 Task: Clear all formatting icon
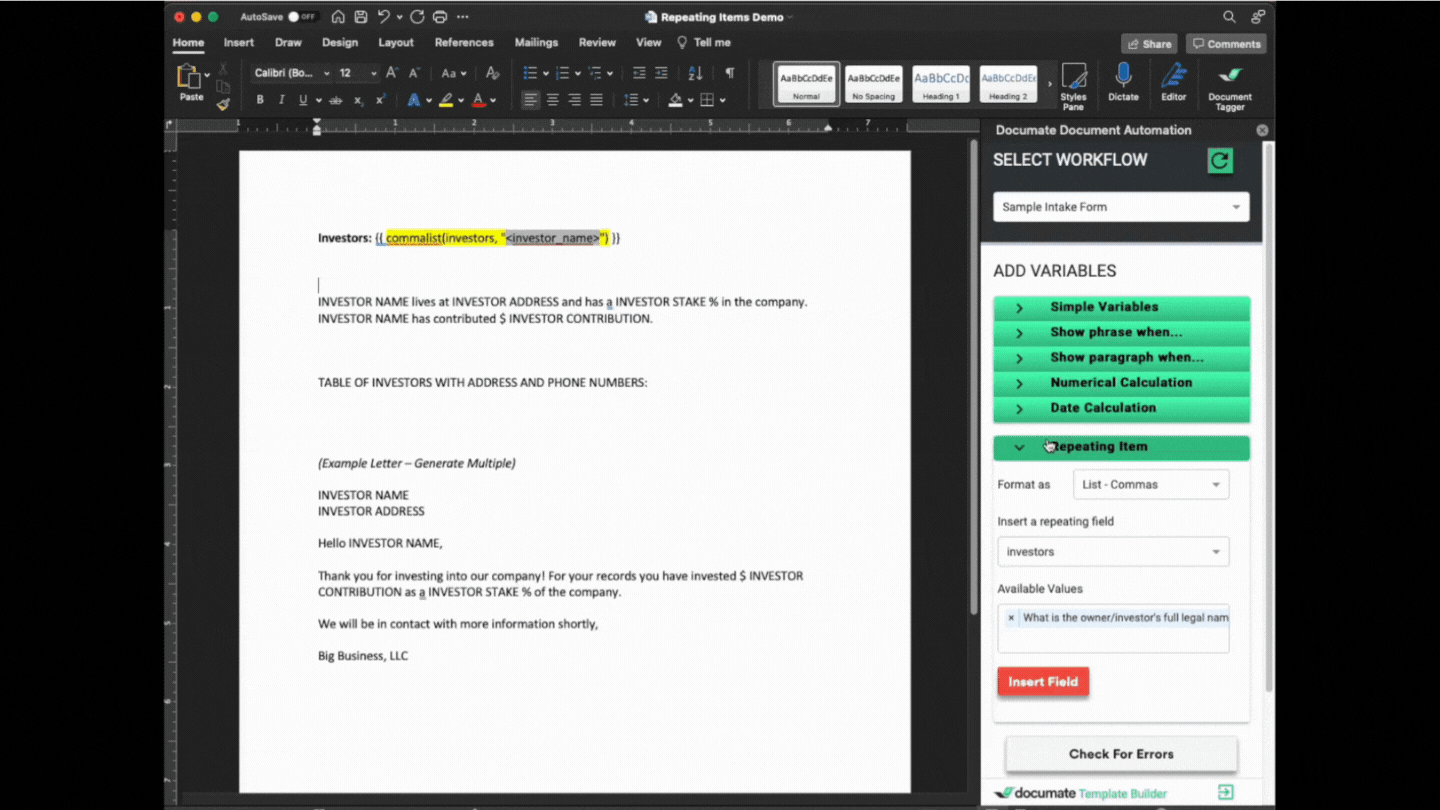point(492,73)
